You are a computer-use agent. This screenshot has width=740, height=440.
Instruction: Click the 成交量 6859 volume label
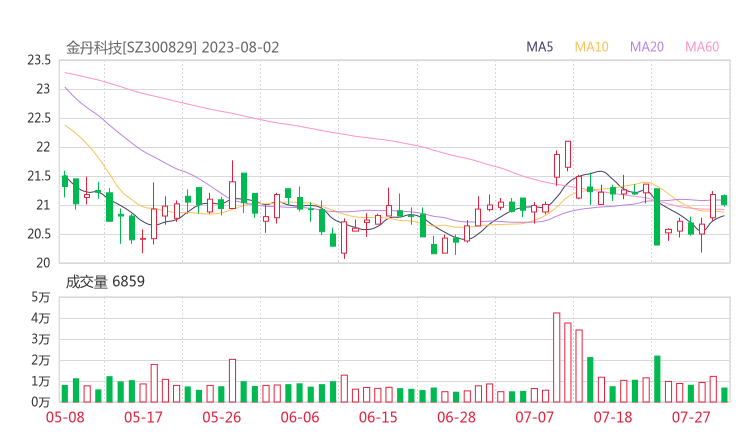tap(105, 282)
